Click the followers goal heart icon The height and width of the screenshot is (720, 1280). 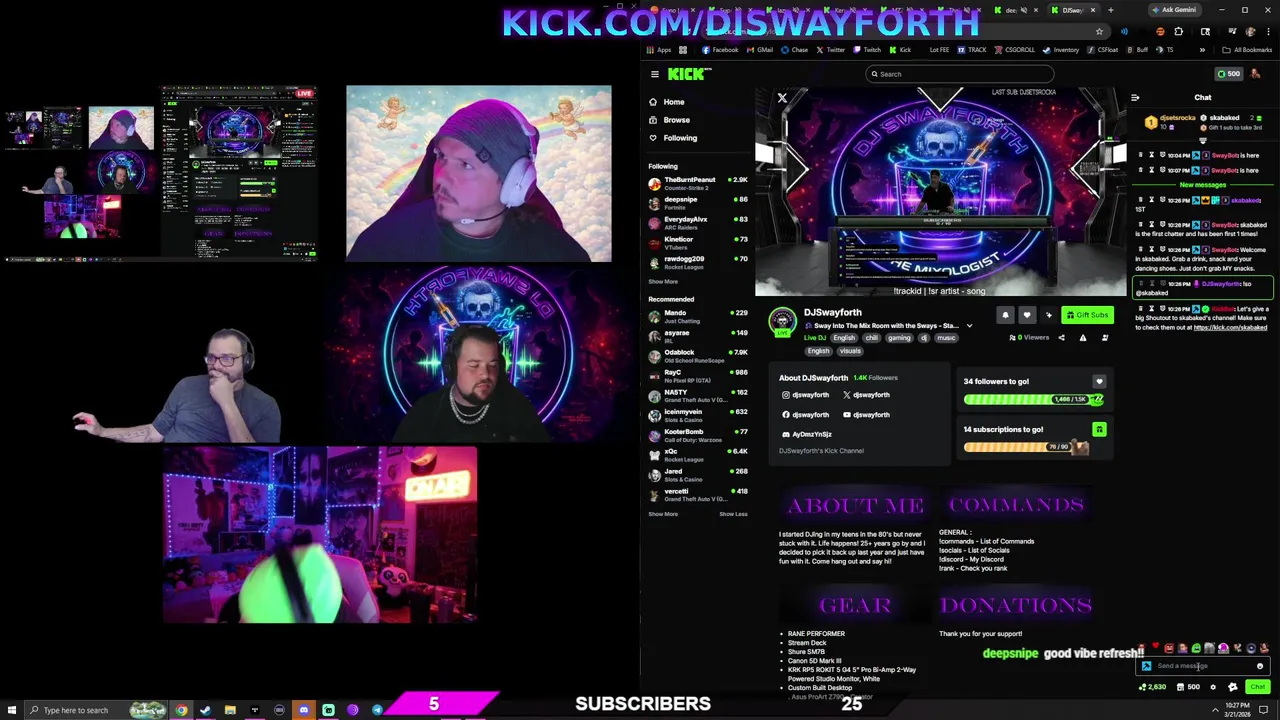[x=1099, y=382]
